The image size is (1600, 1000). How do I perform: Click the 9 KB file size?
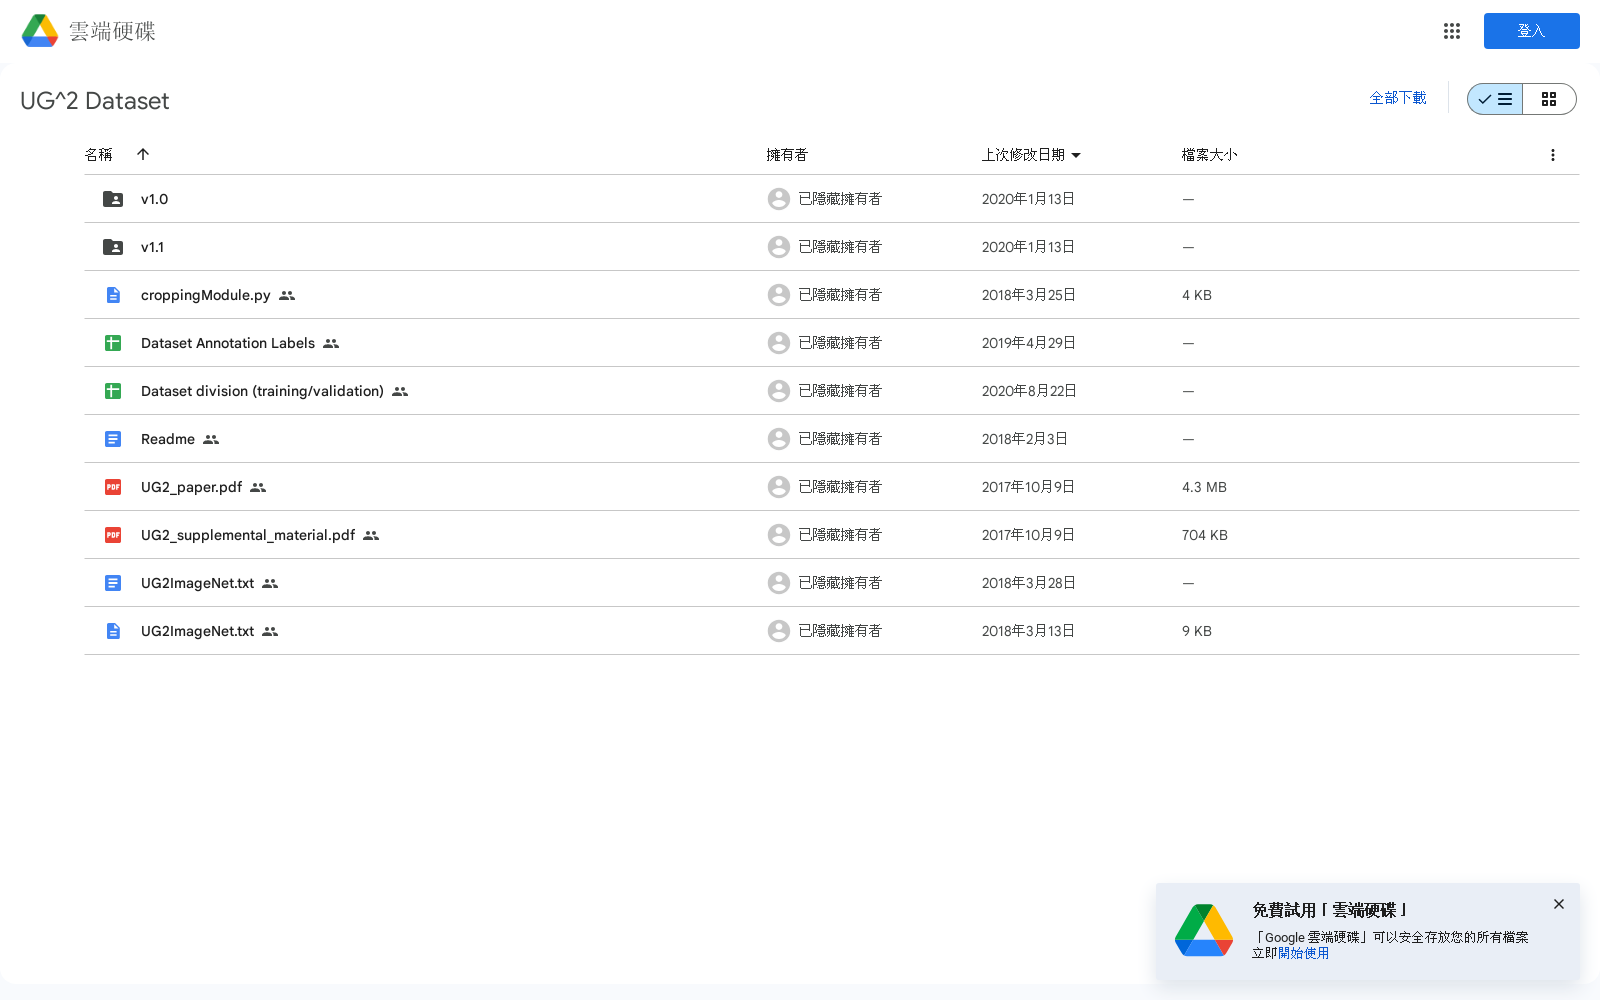point(1196,631)
